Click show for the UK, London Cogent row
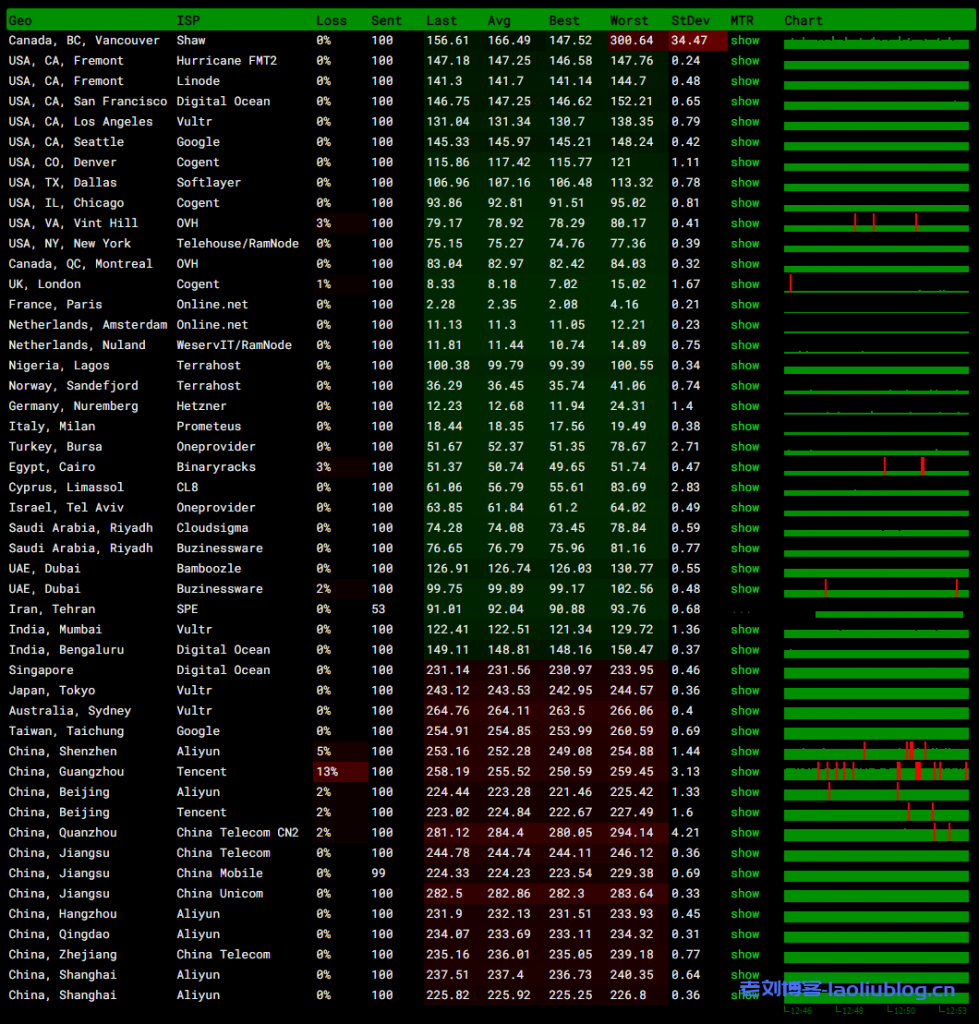The width and height of the screenshot is (979, 1024). click(744, 284)
